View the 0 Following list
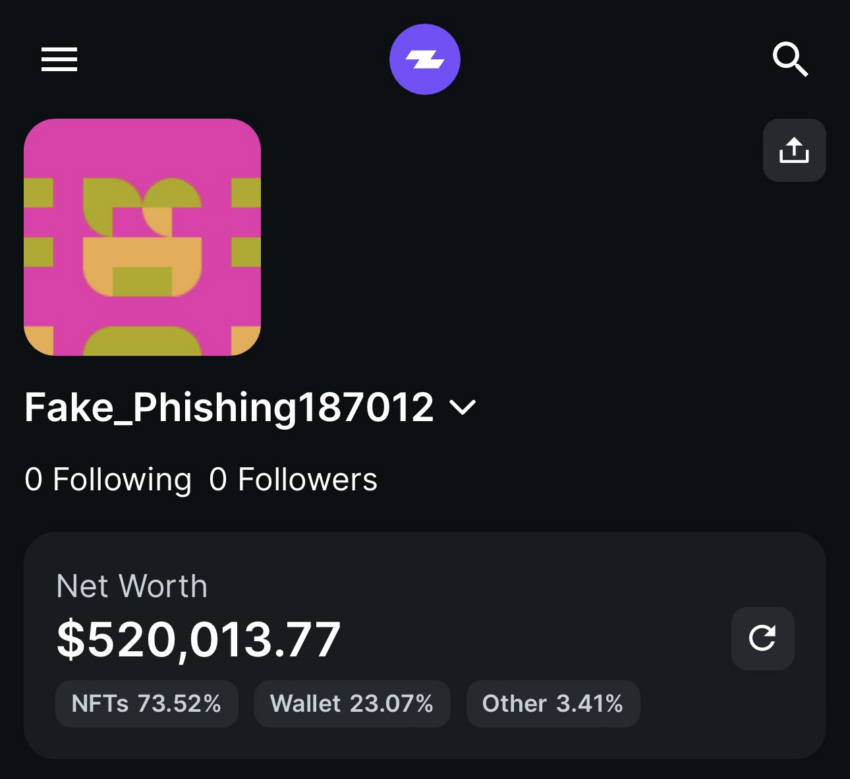850x779 pixels. coord(108,480)
